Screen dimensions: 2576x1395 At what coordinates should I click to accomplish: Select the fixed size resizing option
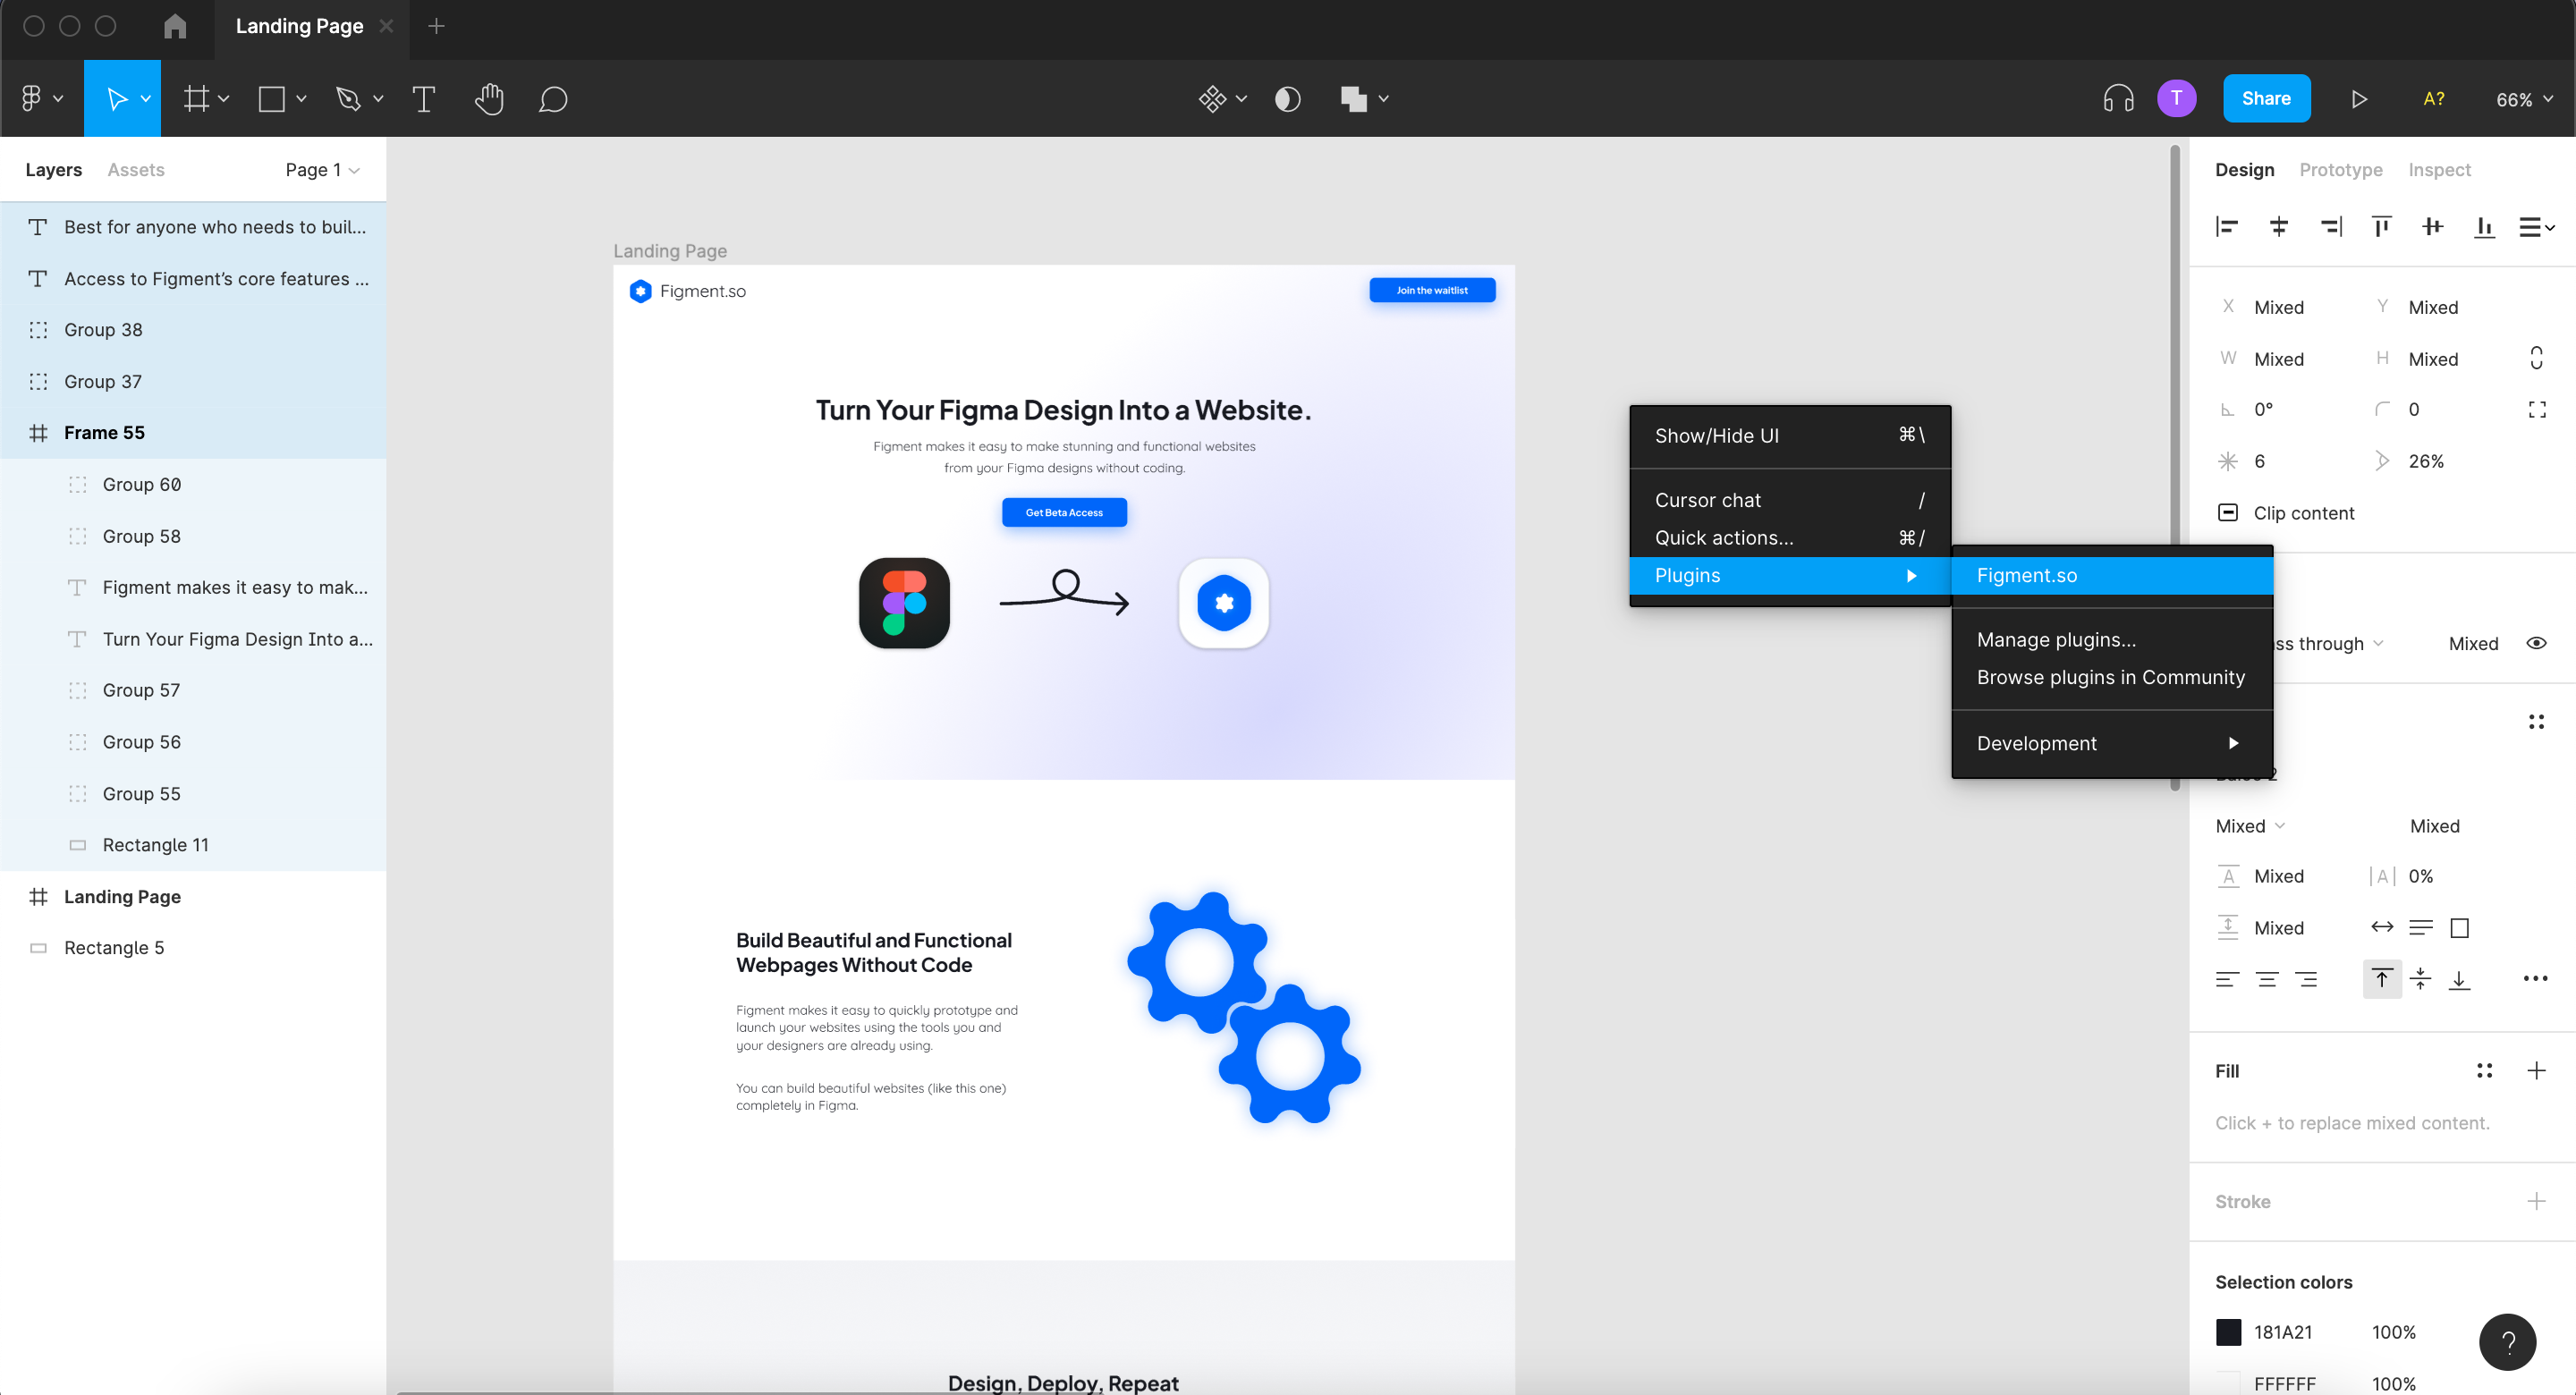(x=2460, y=927)
